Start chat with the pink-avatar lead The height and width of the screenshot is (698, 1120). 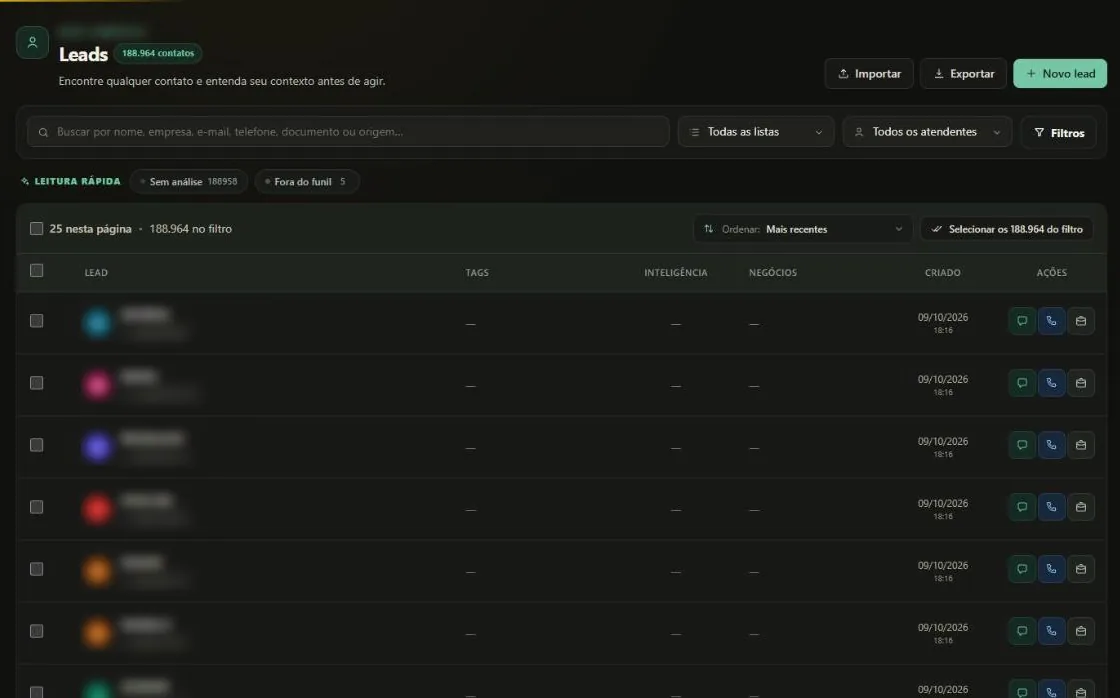pyautogui.click(x=1022, y=383)
